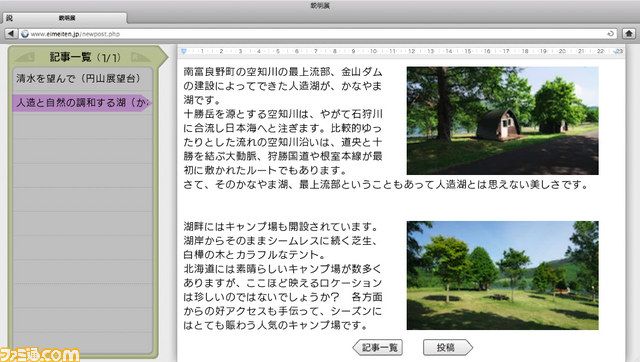The height and width of the screenshot is (362, 640).
Task: Select the campsite lawn photo
Action: pos(502,275)
